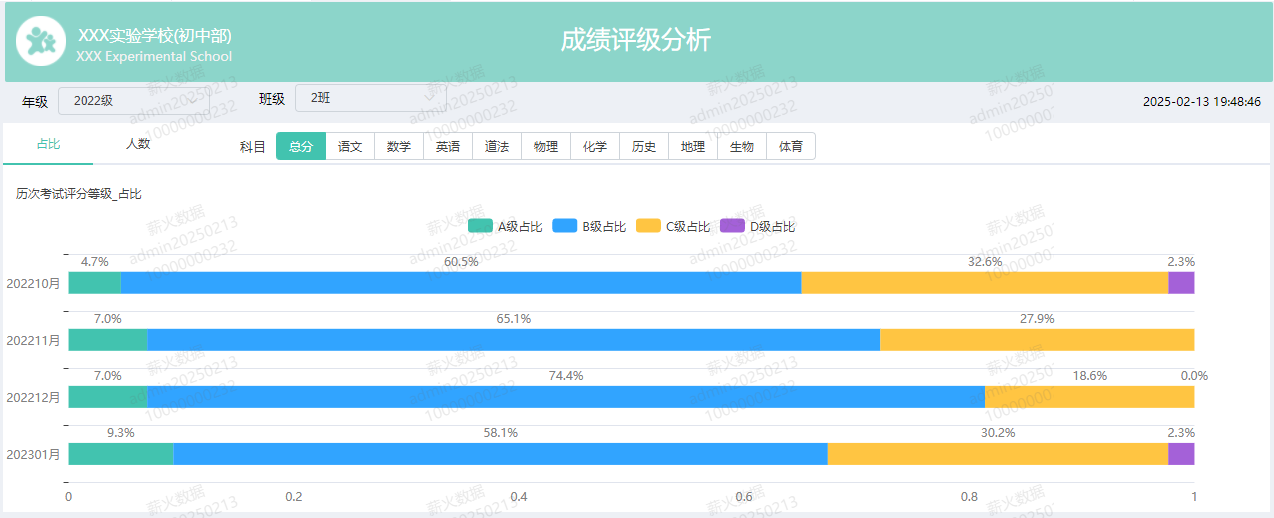Click the purple D级占比 legend swatch

[x=733, y=226]
